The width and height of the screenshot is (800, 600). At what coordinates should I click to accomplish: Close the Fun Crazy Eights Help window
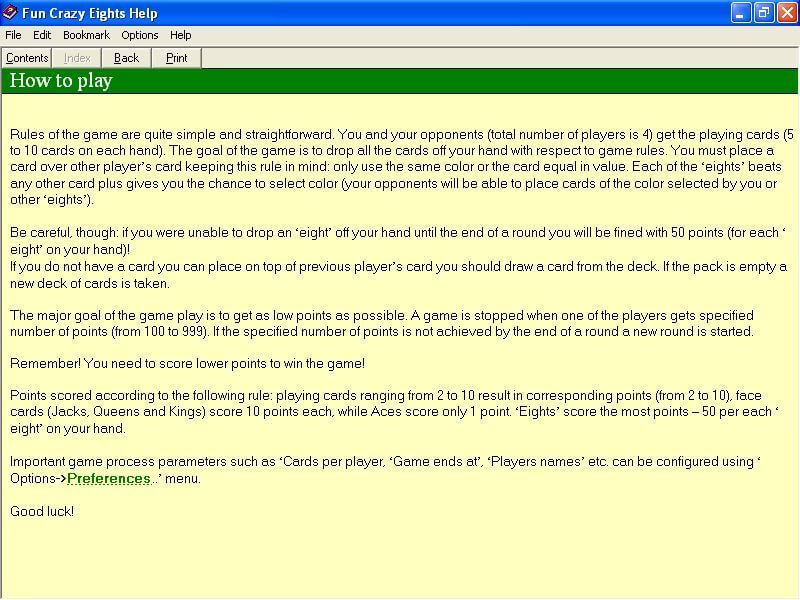787,13
